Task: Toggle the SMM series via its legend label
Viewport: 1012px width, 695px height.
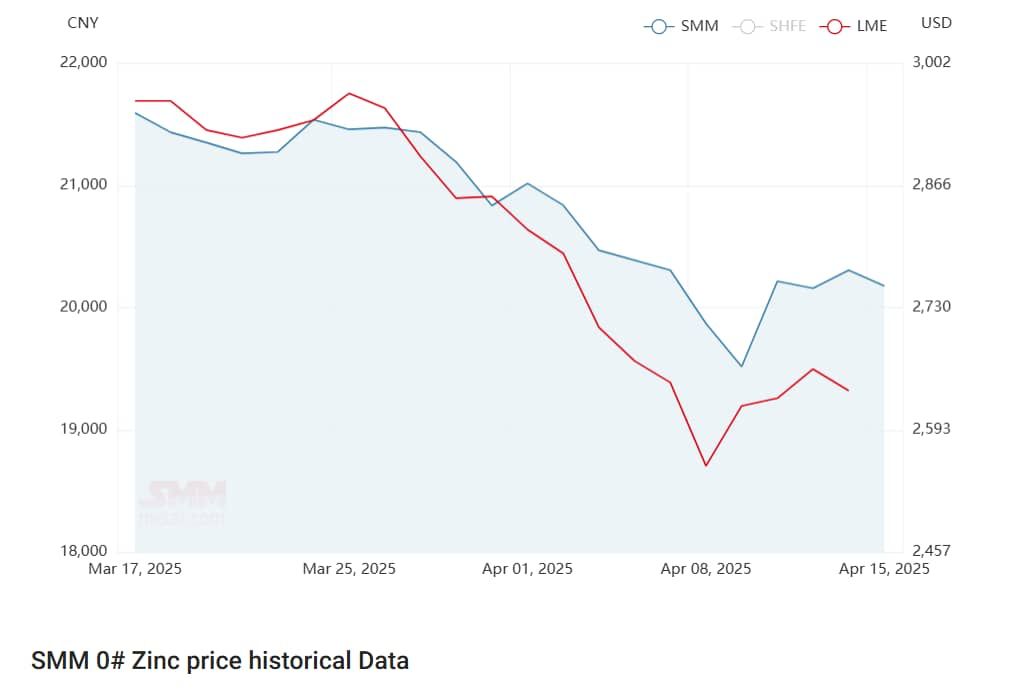Action: [x=699, y=27]
